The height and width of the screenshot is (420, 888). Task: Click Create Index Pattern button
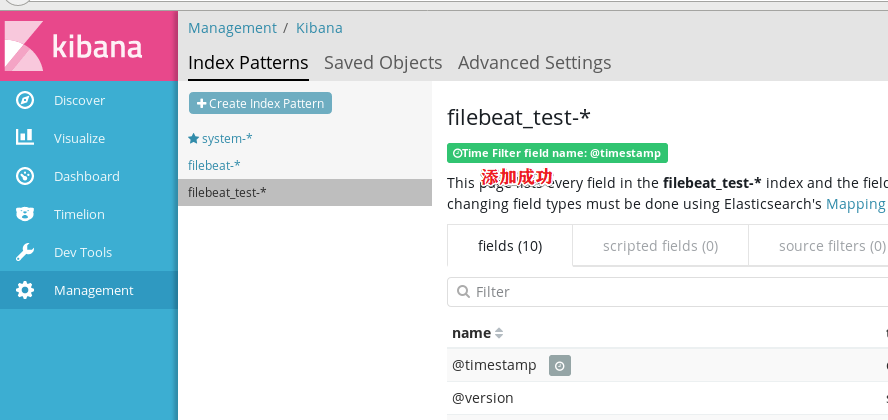pyautogui.click(x=260, y=103)
